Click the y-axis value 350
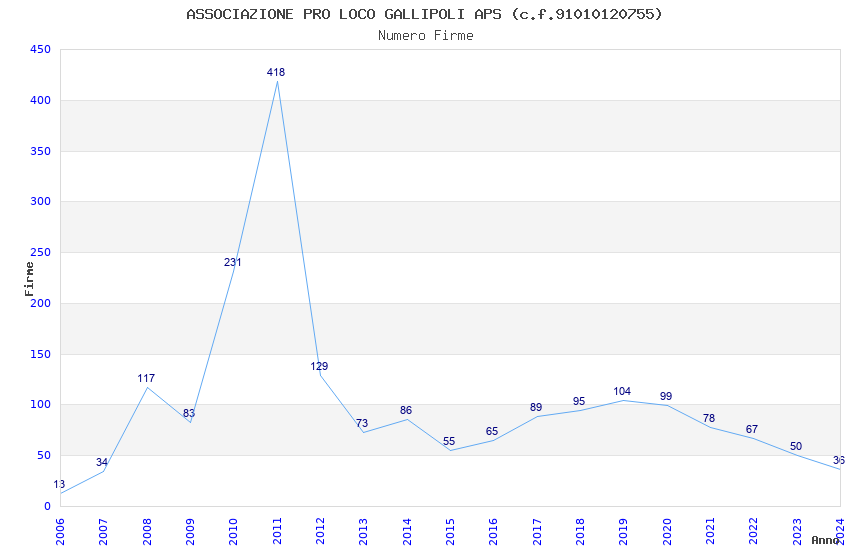 point(41,151)
